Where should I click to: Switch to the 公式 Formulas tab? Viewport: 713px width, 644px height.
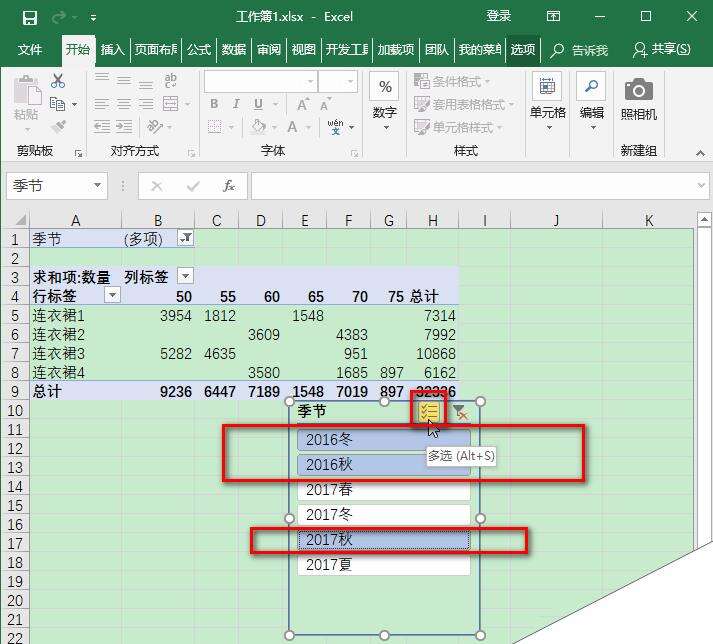[x=199, y=49]
